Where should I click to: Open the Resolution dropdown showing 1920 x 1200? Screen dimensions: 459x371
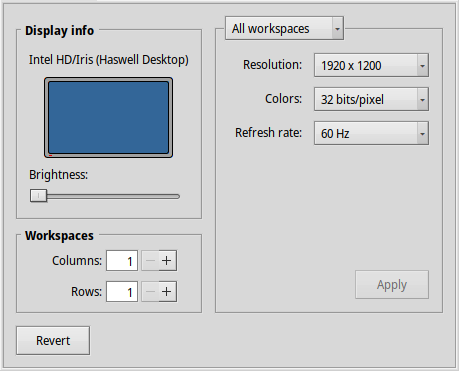click(x=371, y=65)
